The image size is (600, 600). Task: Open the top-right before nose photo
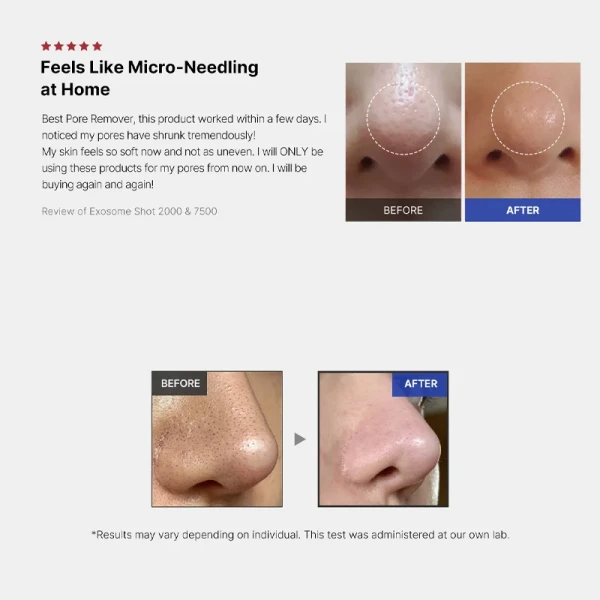point(403,130)
